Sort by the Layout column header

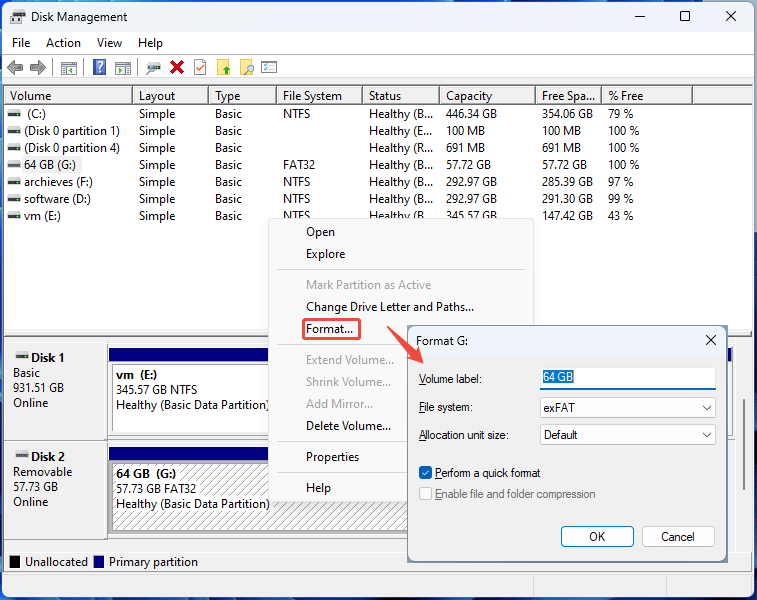pyautogui.click(x=171, y=96)
